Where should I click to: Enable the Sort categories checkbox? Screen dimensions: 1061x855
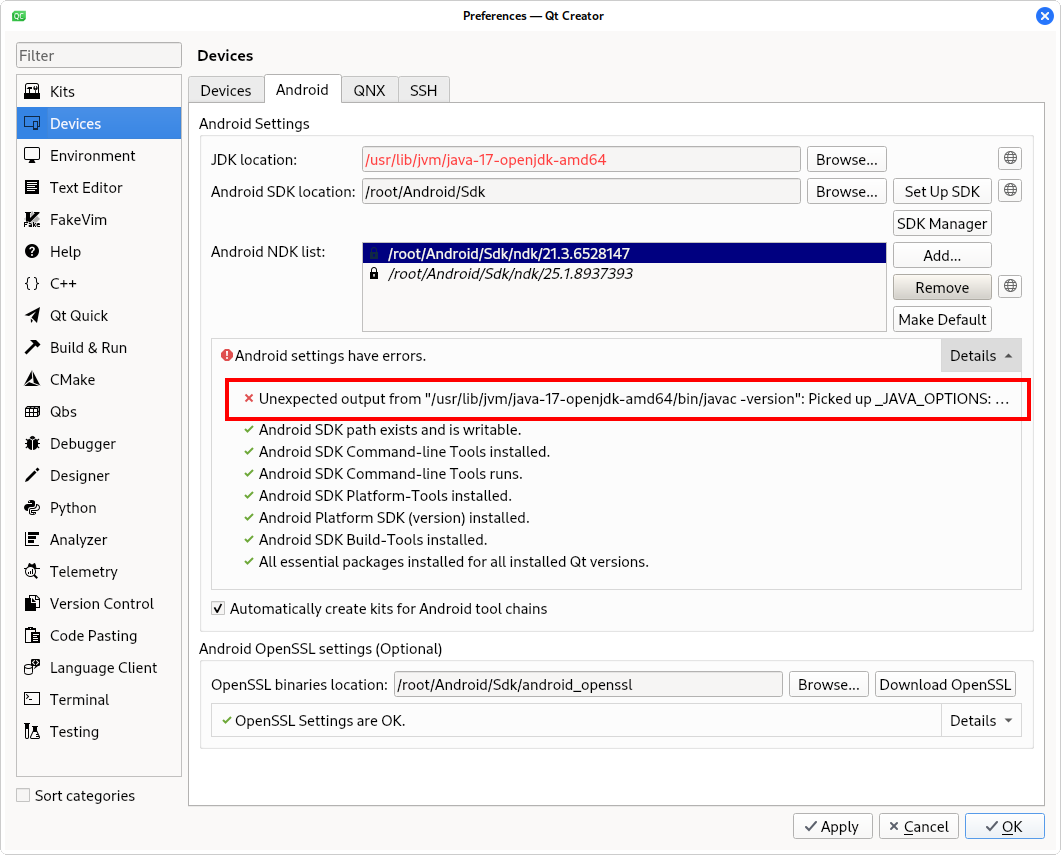click(x=23, y=796)
